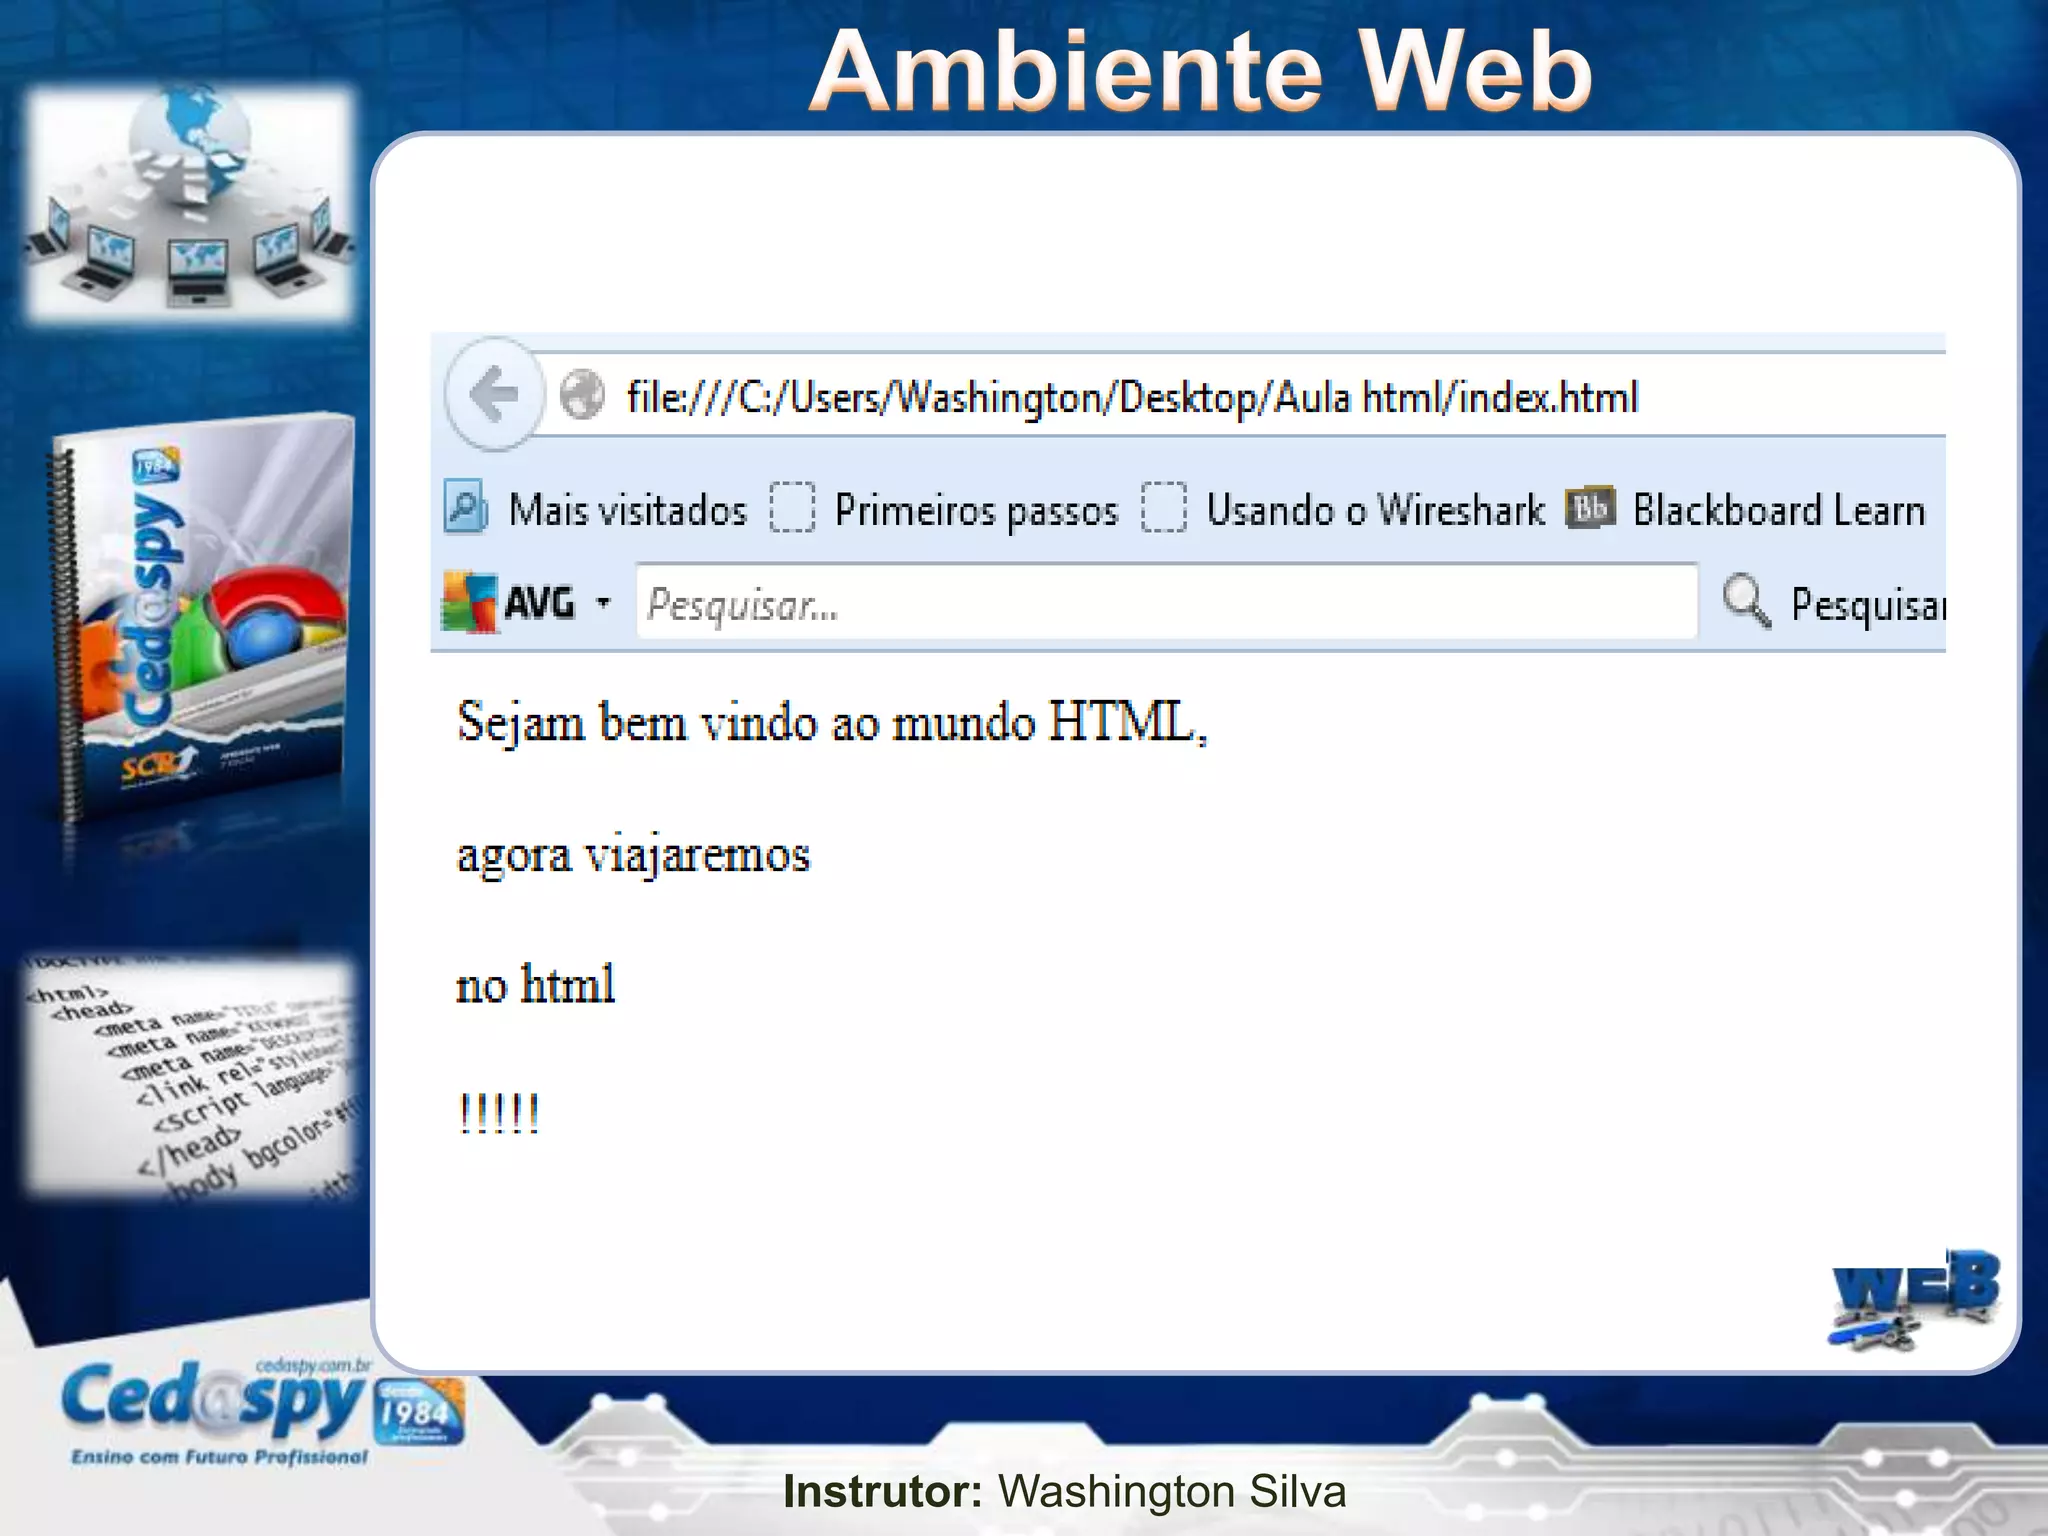Click the AVG toolbar logo
This screenshot has height=1536, width=2048.
471,602
